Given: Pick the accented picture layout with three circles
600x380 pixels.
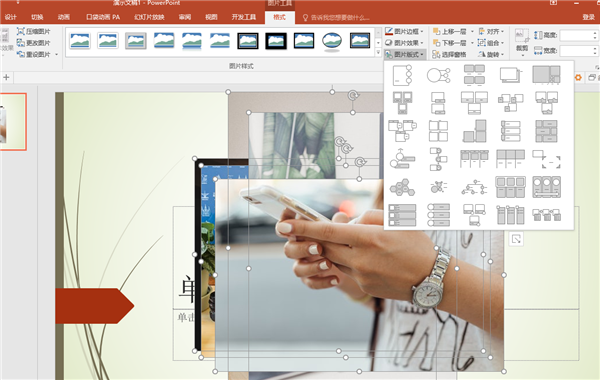Looking at the screenshot, I should [x=402, y=75].
